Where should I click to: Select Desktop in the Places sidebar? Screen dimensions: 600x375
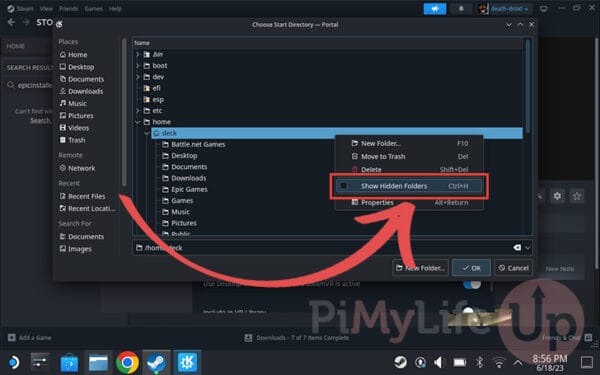click(77, 67)
